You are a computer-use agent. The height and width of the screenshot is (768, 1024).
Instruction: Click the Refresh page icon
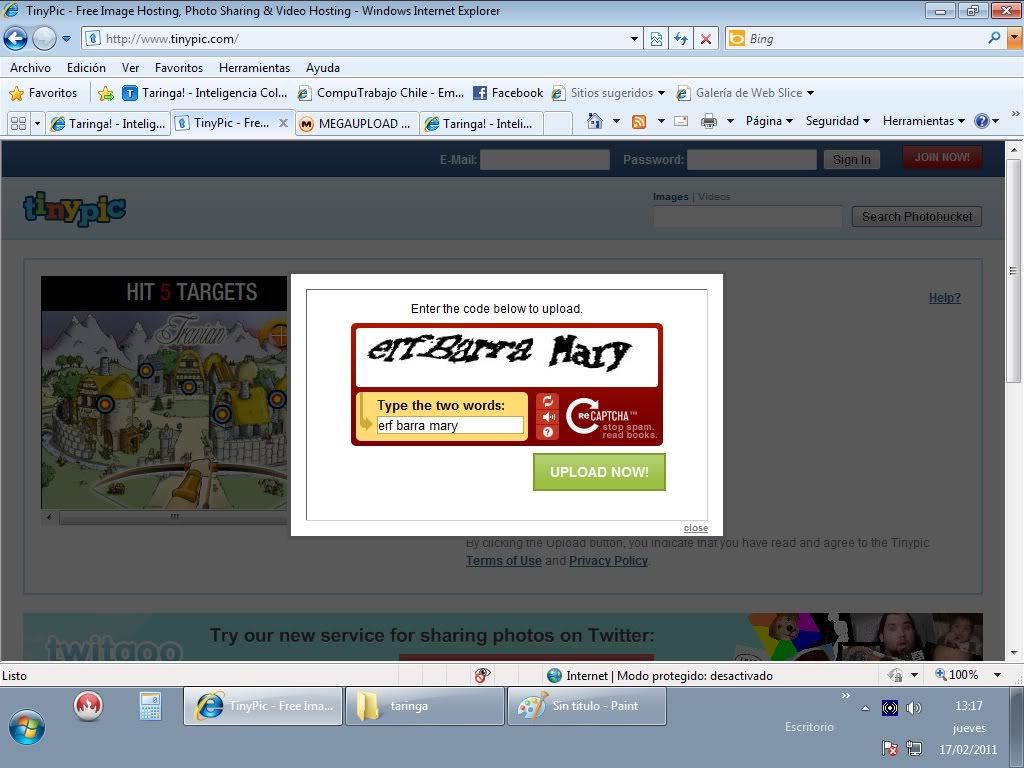(x=681, y=39)
